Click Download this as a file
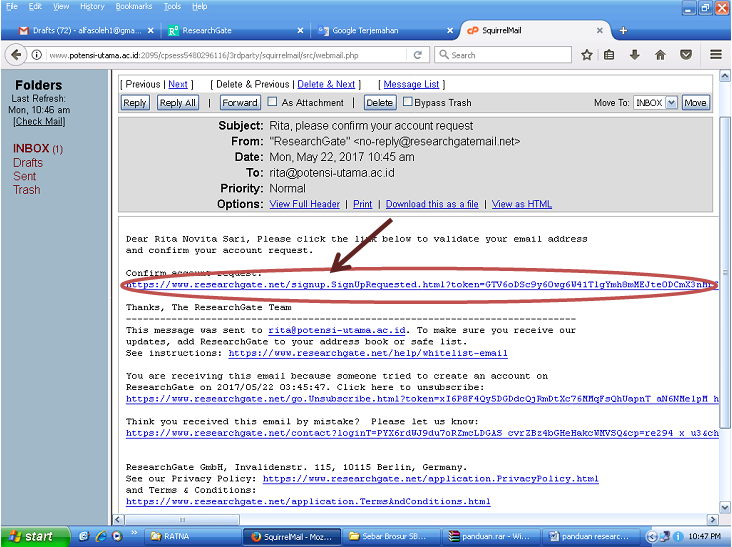The height and width of the screenshot is (547, 732). coord(432,204)
